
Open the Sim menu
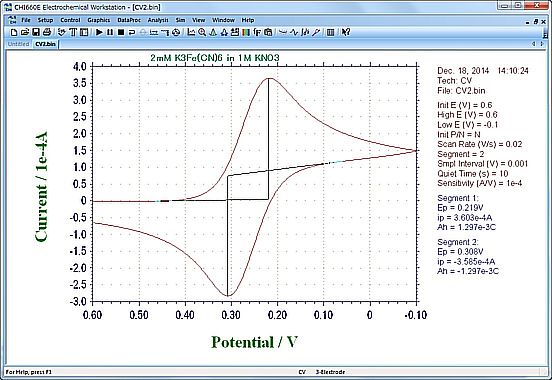[x=180, y=20]
